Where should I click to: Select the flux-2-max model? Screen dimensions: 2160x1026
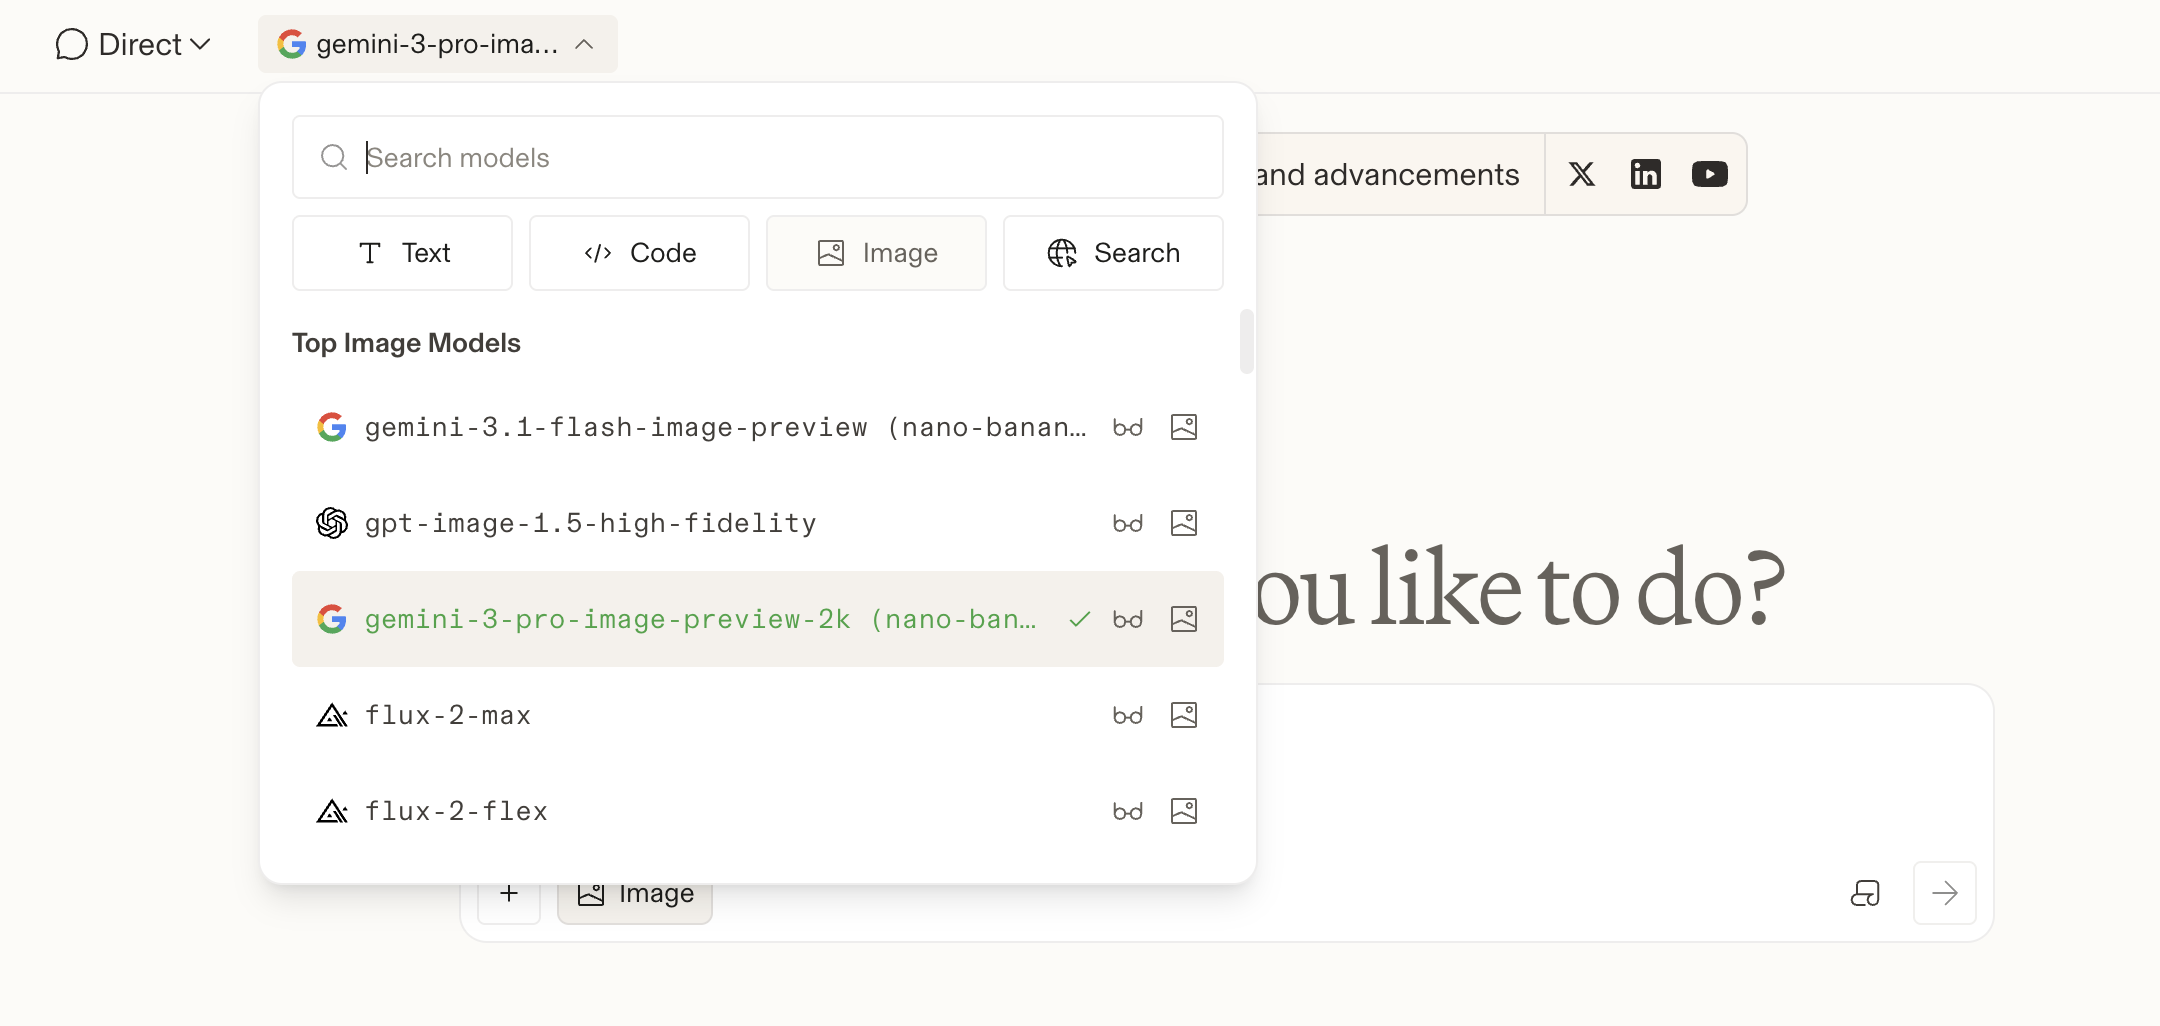[x=448, y=716]
